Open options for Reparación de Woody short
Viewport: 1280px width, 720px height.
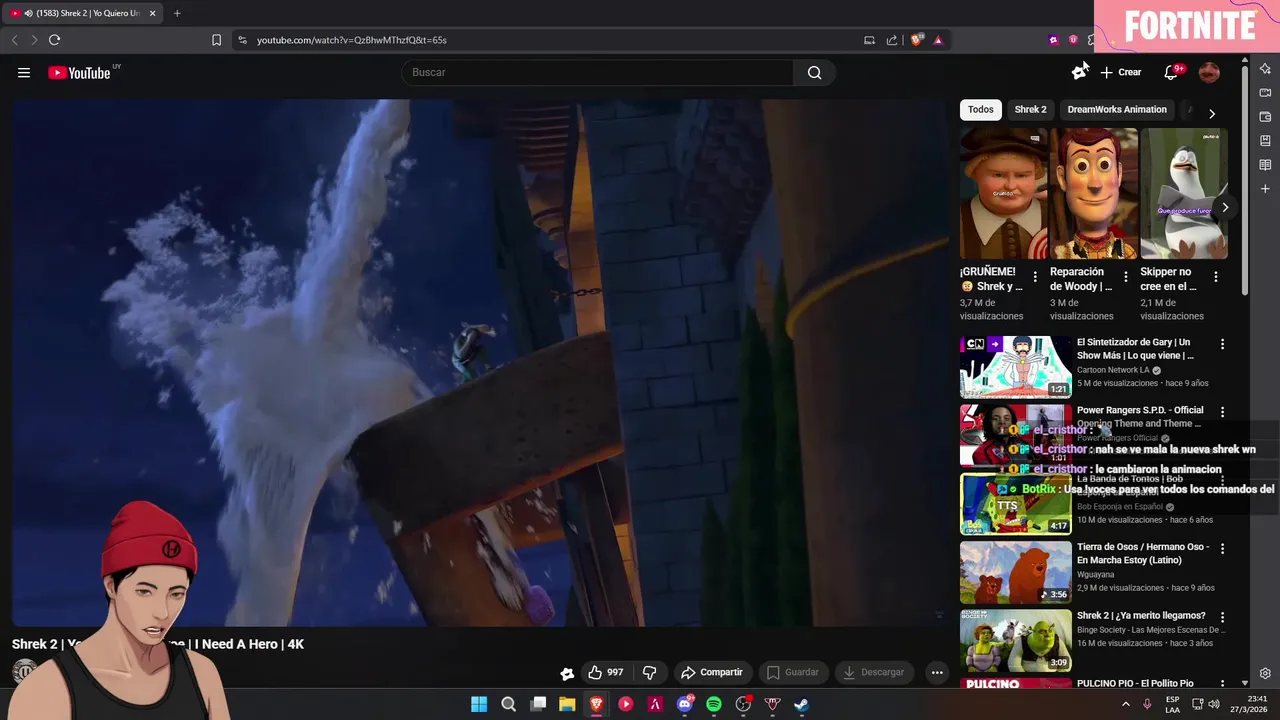click(1125, 277)
